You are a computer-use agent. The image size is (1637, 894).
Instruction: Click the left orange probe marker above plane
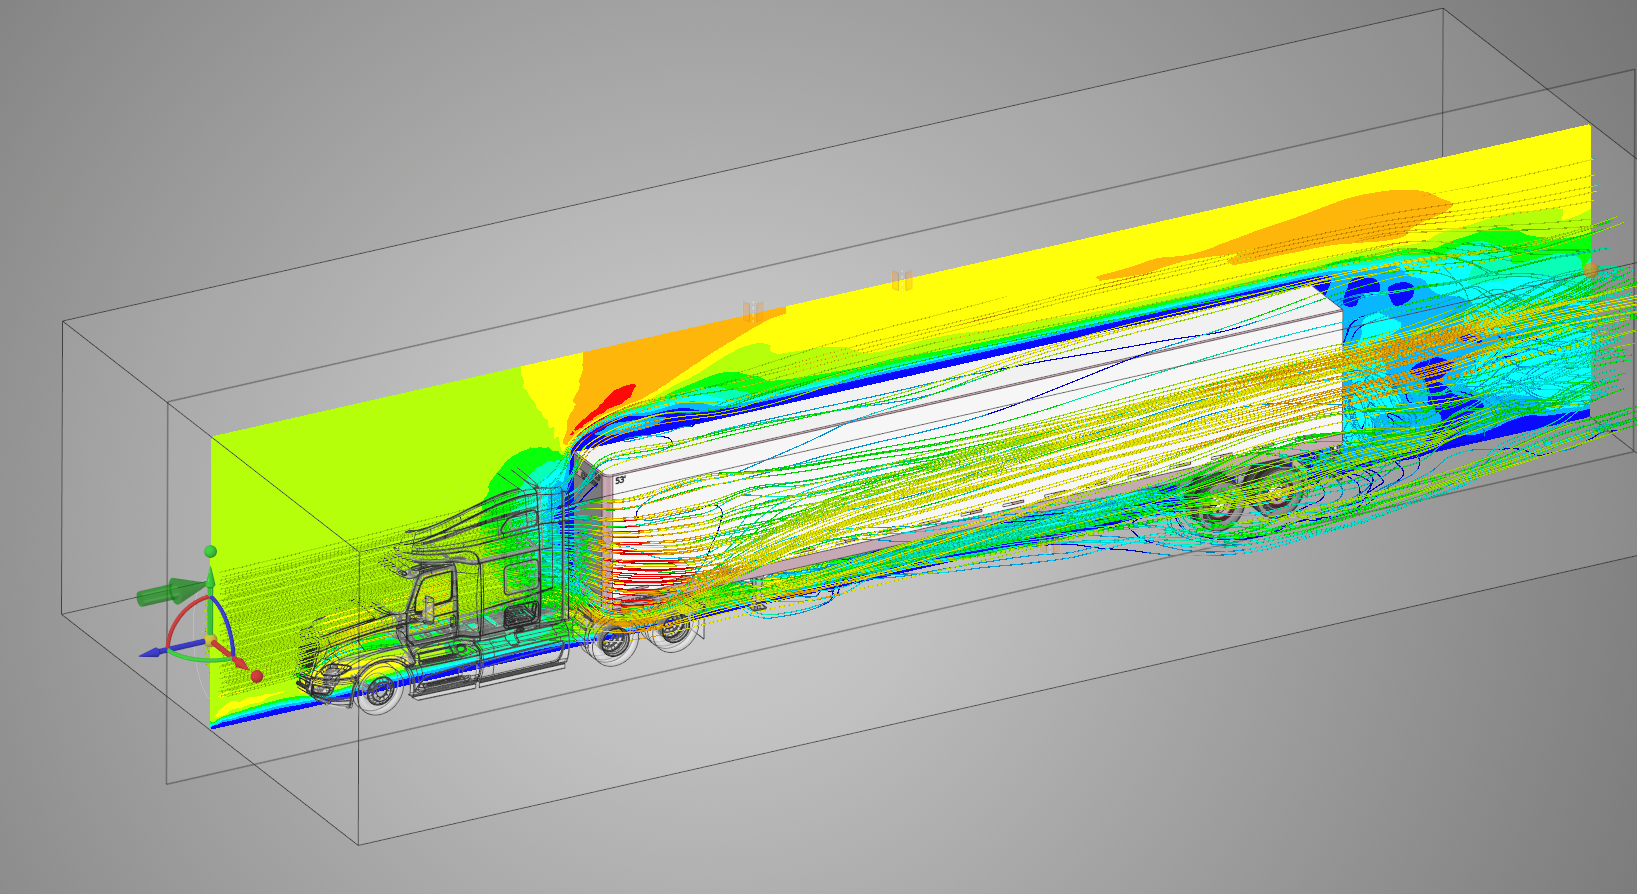tap(753, 310)
